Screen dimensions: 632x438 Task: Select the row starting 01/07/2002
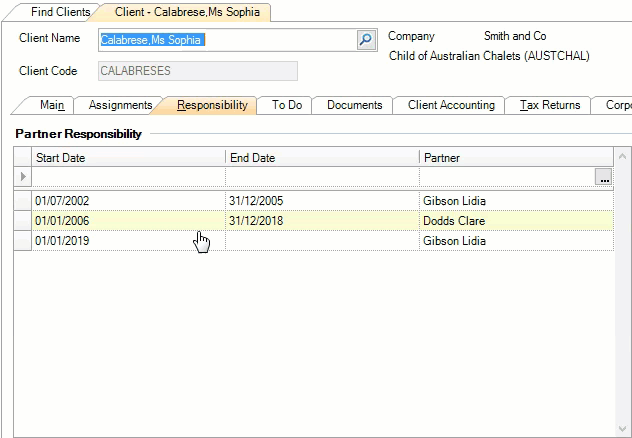click(x=128, y=200)
